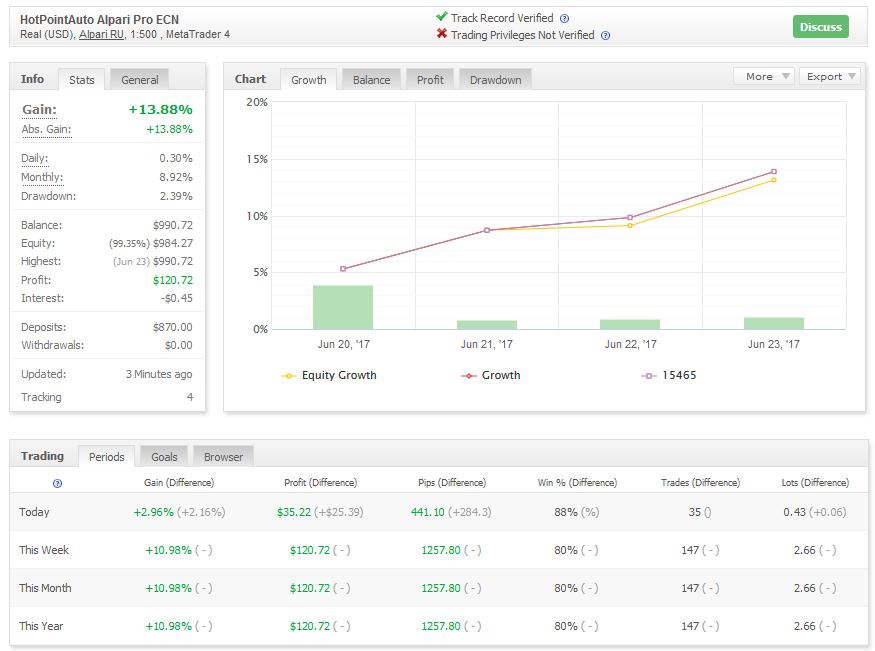The height and width of the screenshot is (651, 875).
Task: Click the Drawdown value 2.39%
Action: coord(176,196)
